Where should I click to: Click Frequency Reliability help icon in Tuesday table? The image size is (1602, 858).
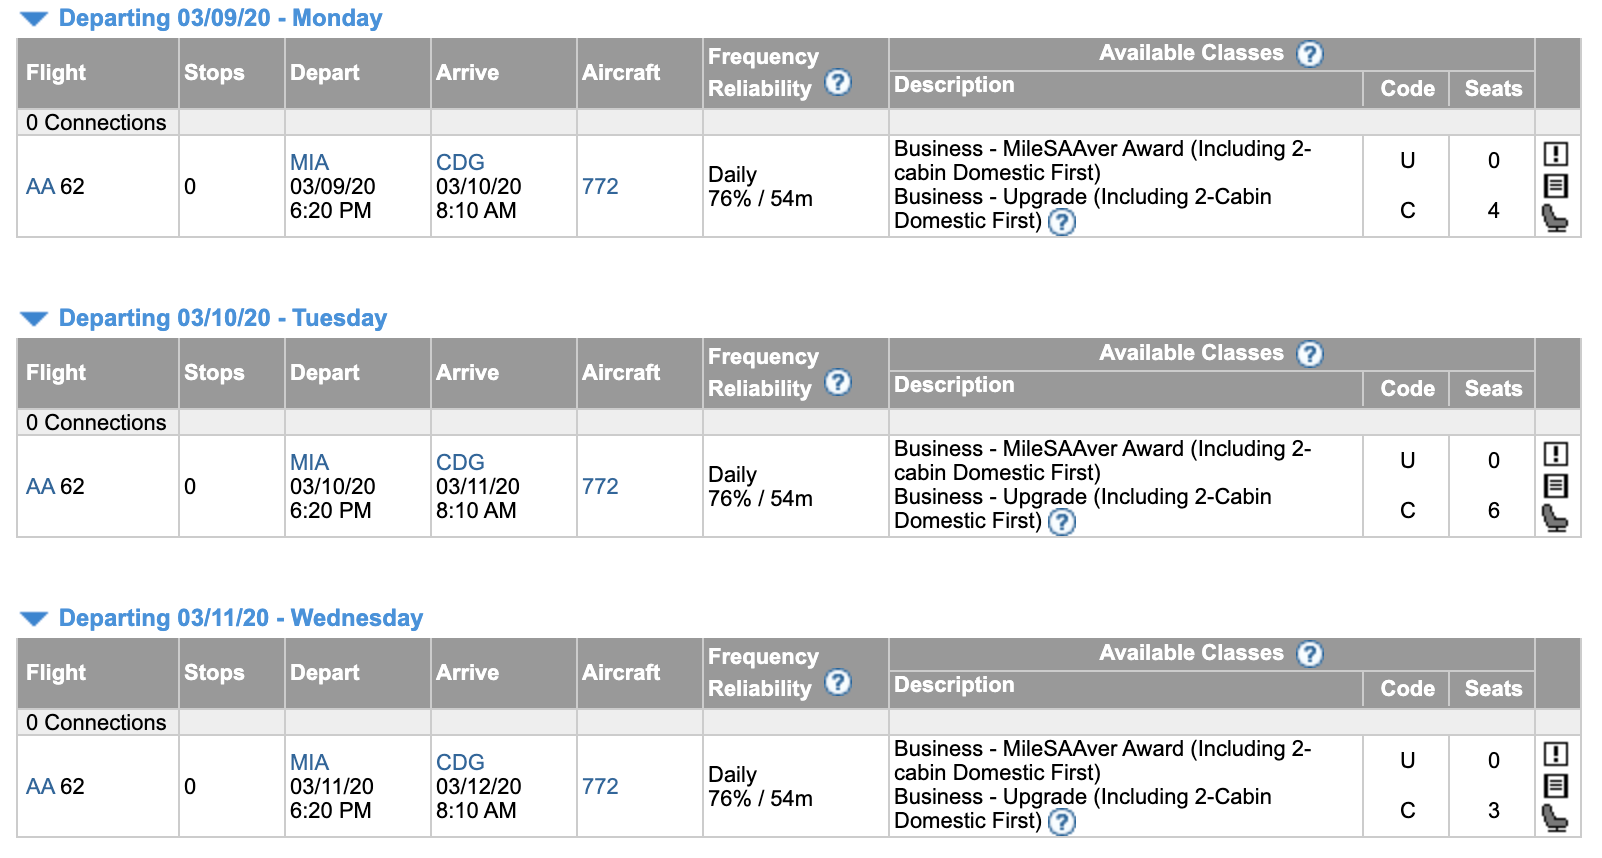click(838, 382)
